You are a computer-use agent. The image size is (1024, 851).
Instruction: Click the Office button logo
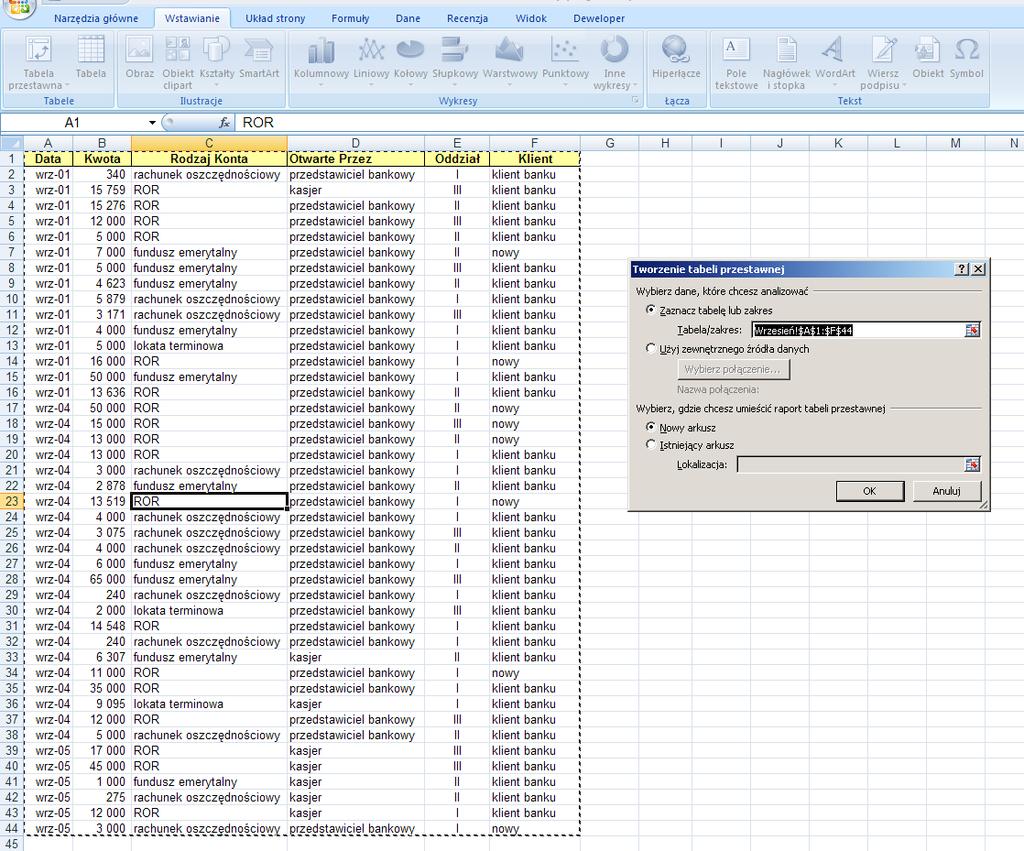(x=18, y=8)
